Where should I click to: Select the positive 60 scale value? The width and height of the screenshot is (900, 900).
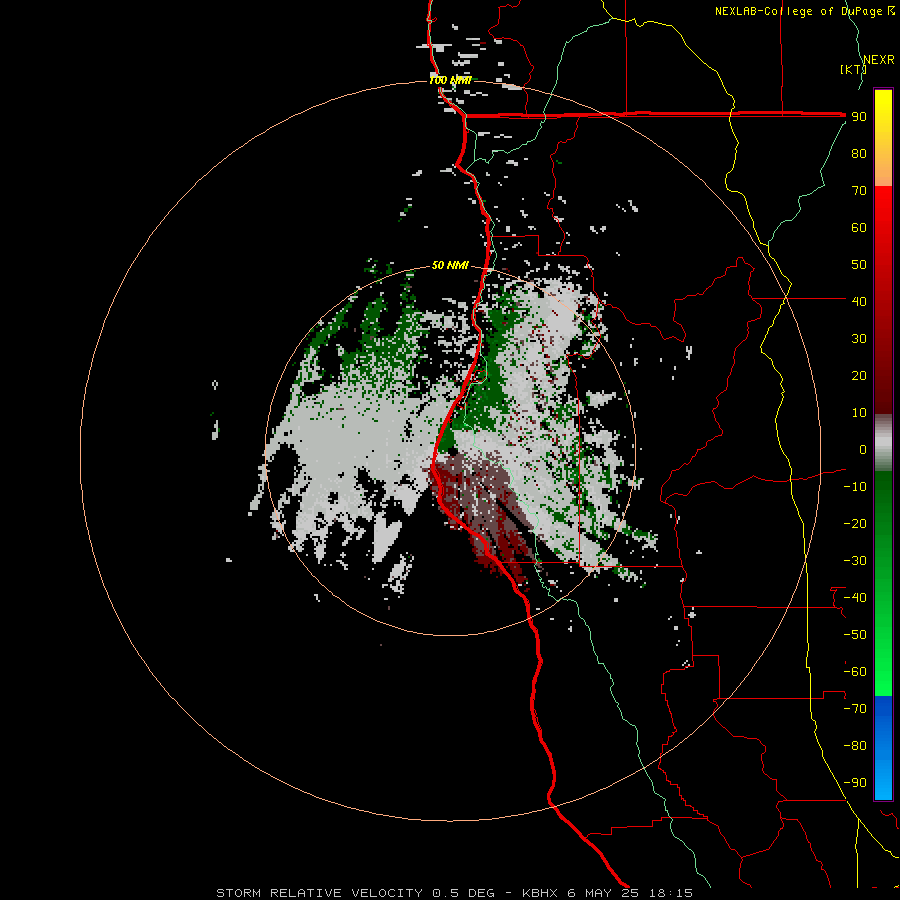click(x=859, y=227)
